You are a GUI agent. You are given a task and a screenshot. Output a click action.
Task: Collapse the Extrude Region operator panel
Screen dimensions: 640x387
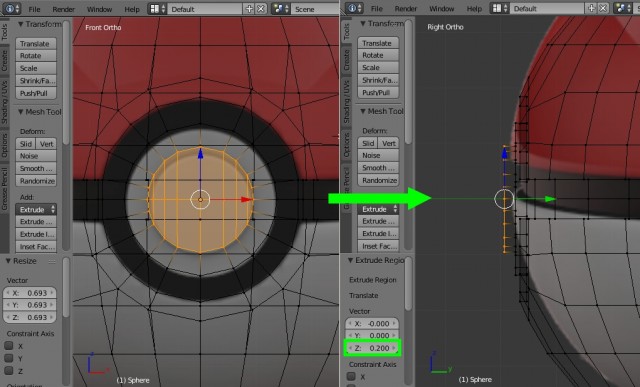350,260
